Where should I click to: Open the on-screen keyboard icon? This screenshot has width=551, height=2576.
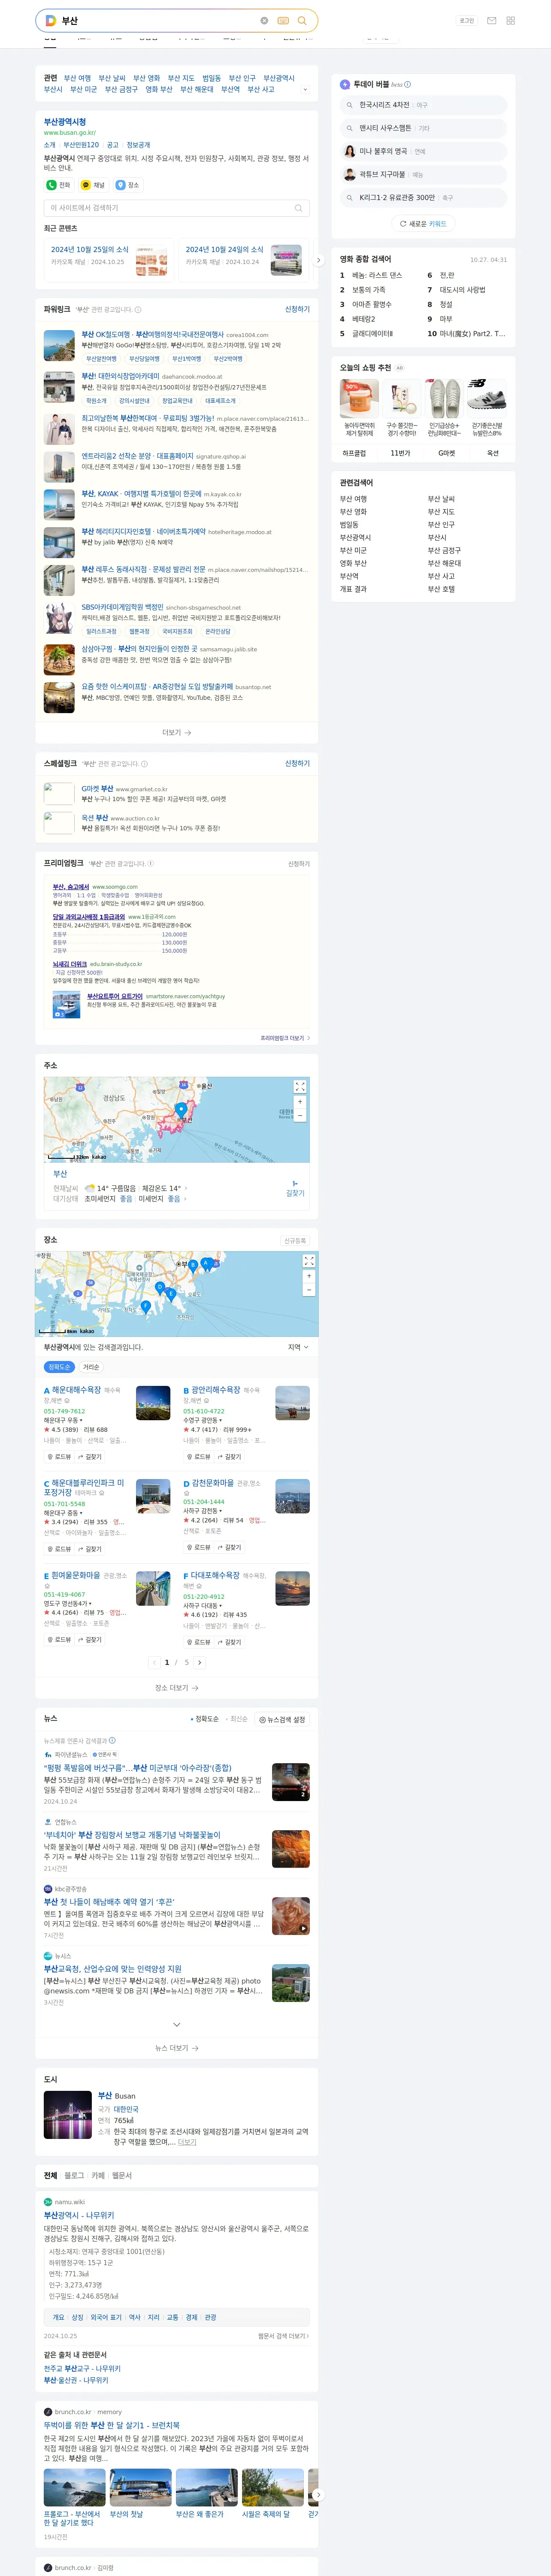pos(283,20)
